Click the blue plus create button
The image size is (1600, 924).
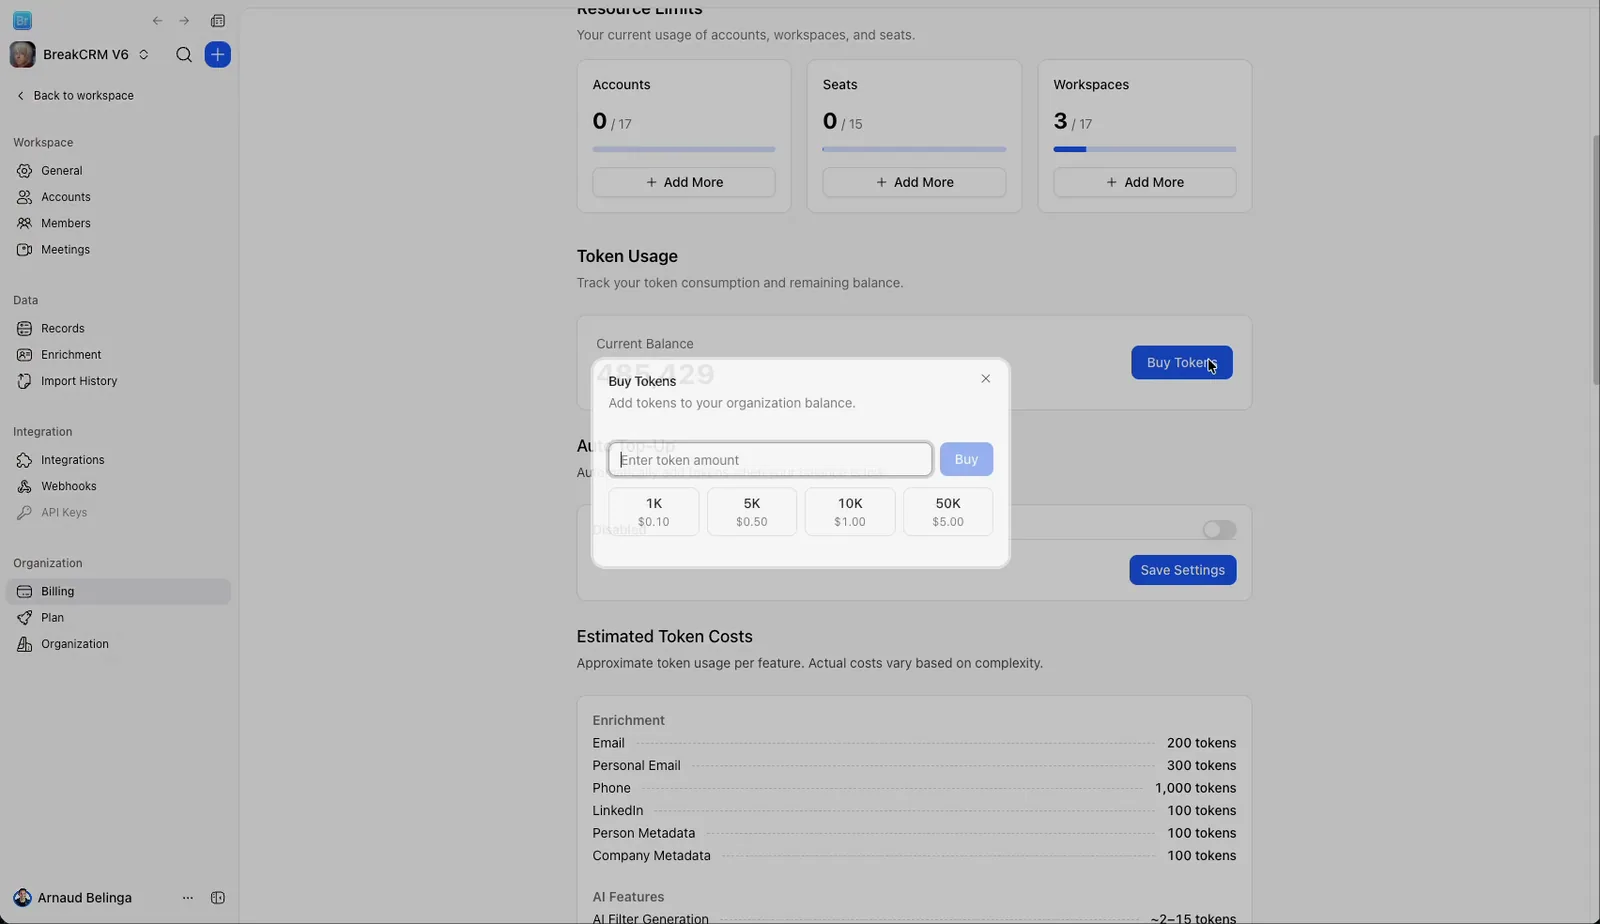coord(217,55)
